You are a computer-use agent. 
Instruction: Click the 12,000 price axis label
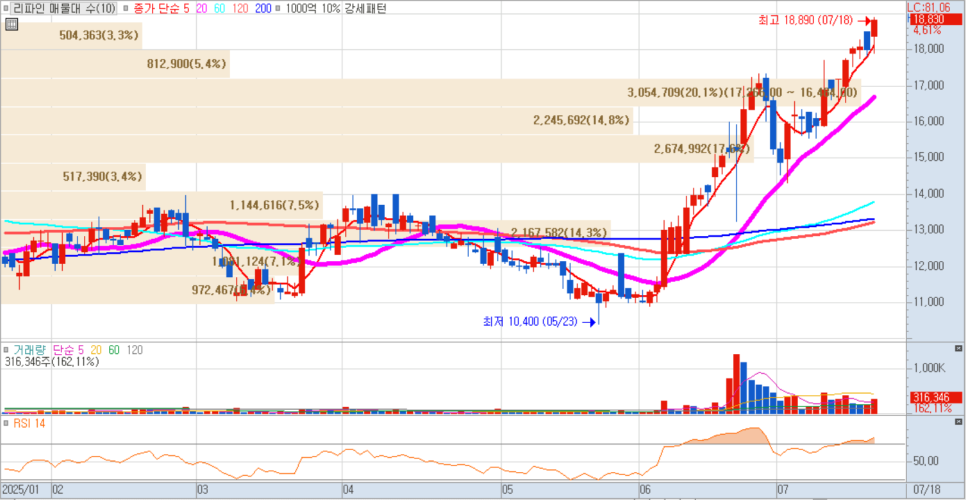coord(928,266)
